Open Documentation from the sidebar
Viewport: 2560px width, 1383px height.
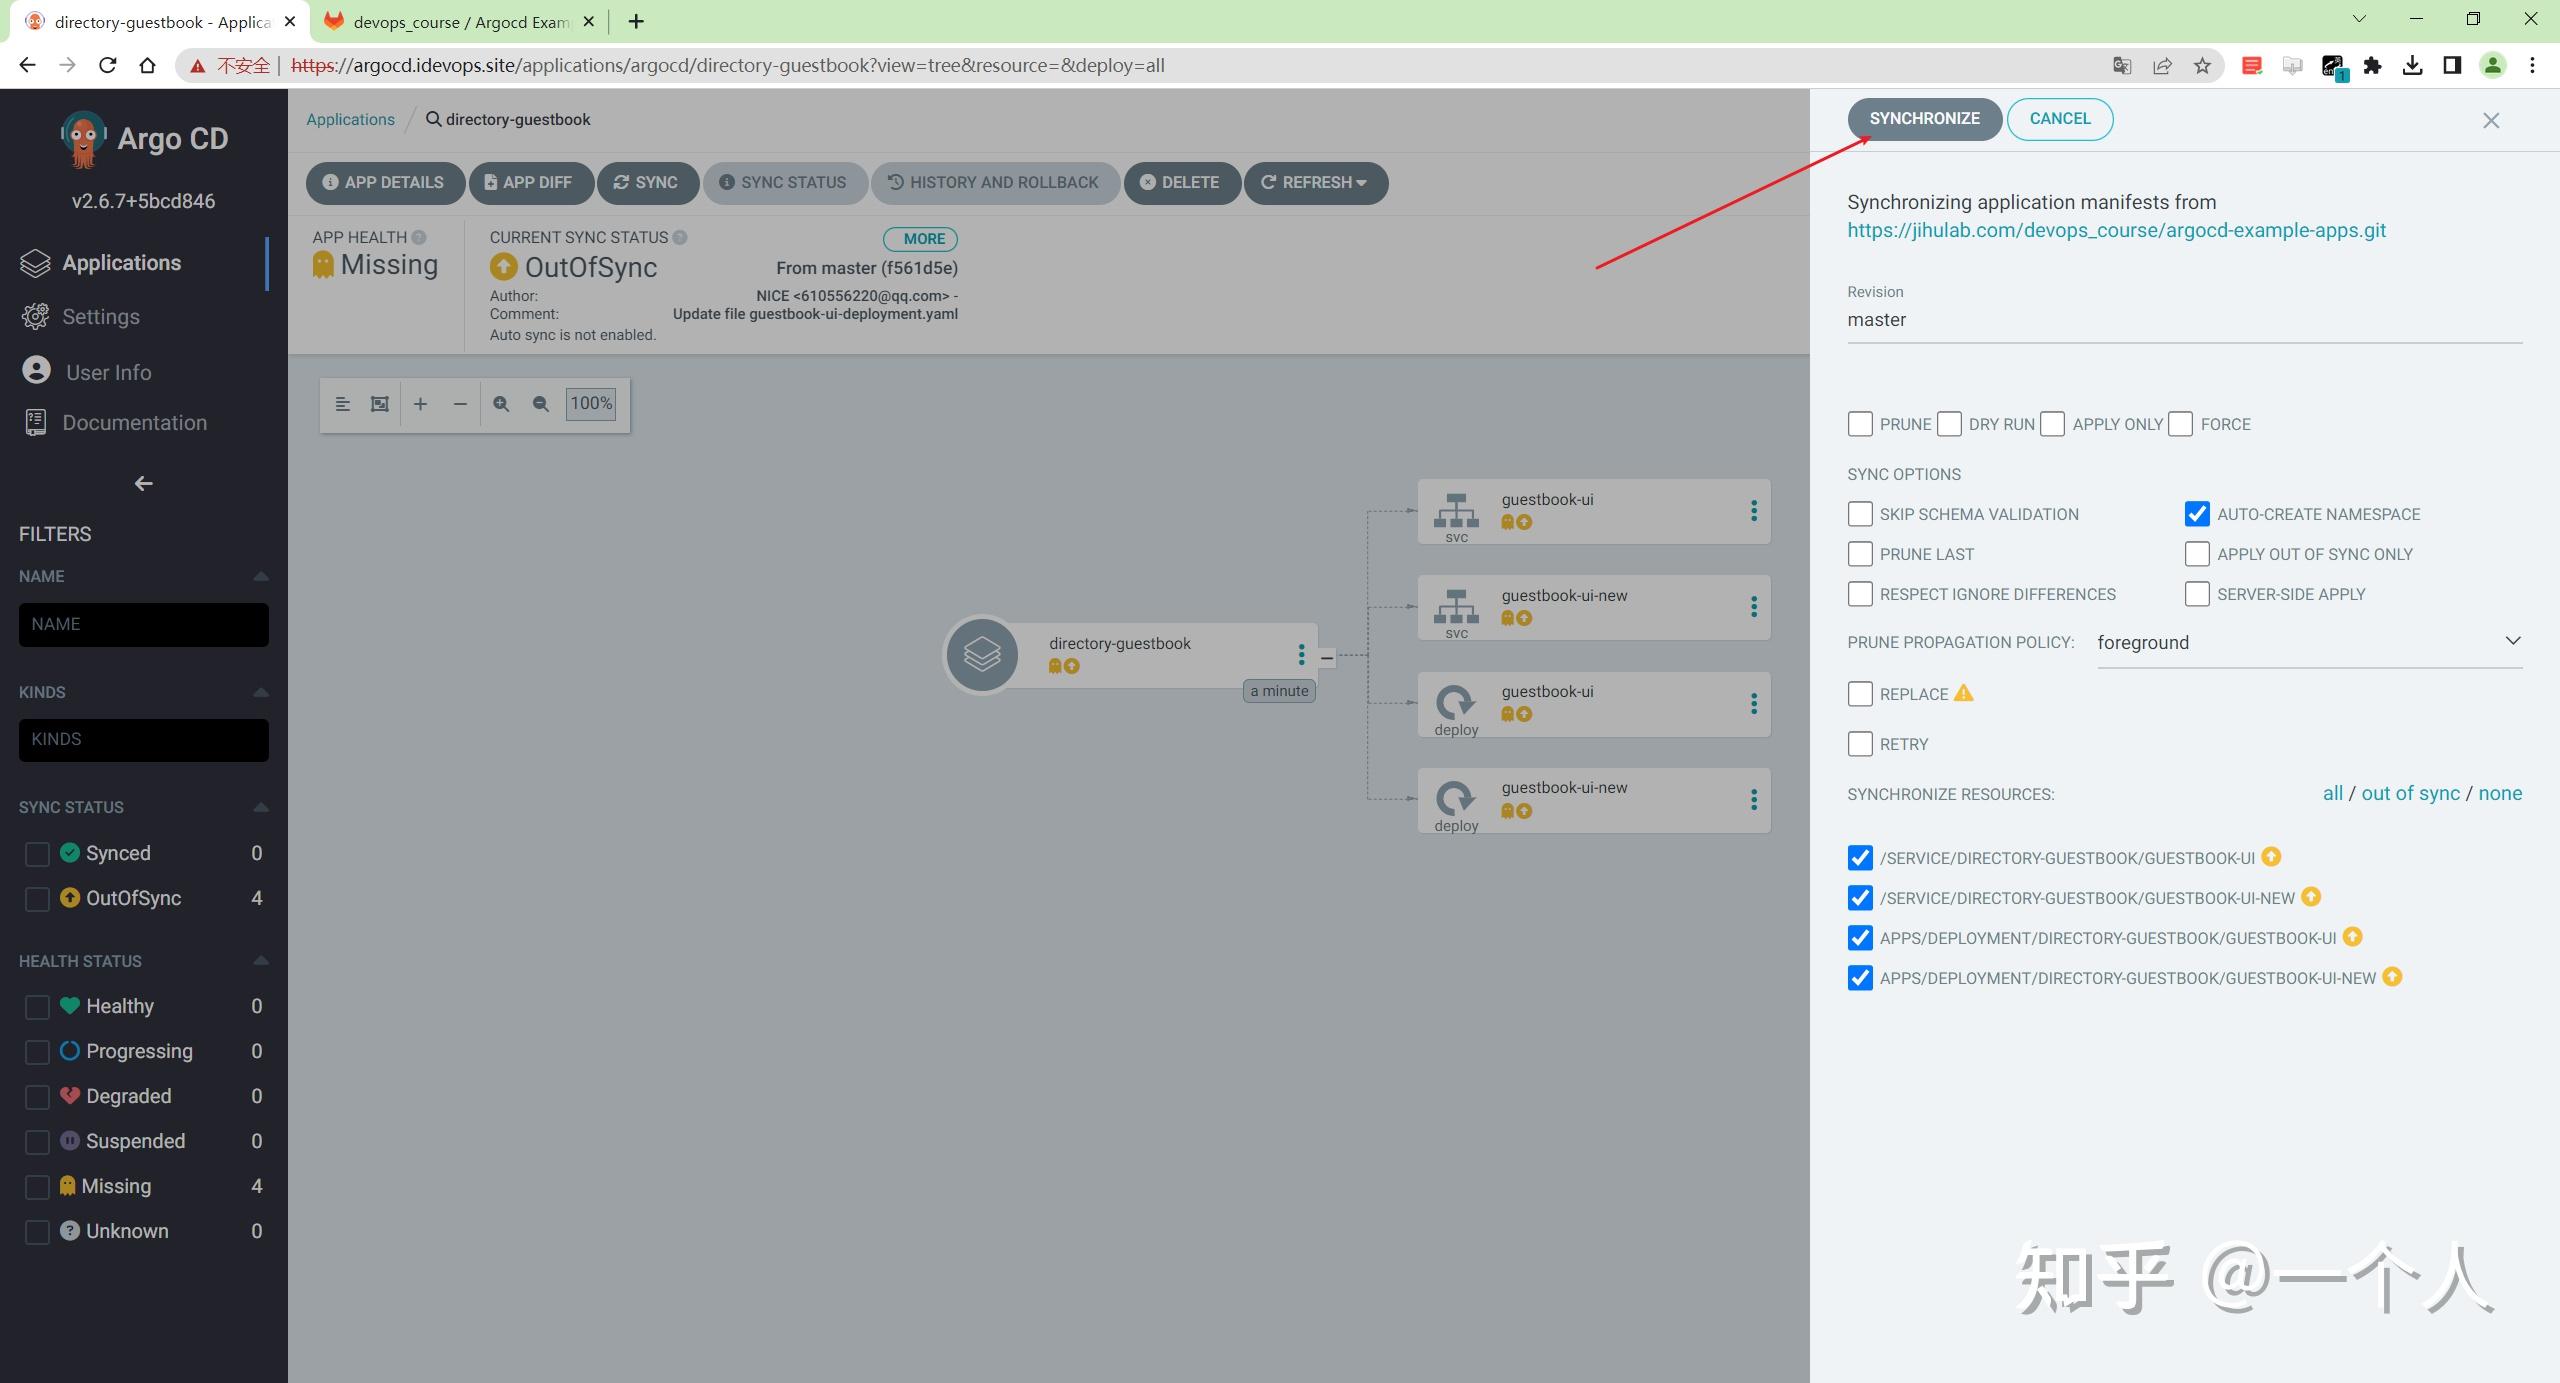point(134,423)
